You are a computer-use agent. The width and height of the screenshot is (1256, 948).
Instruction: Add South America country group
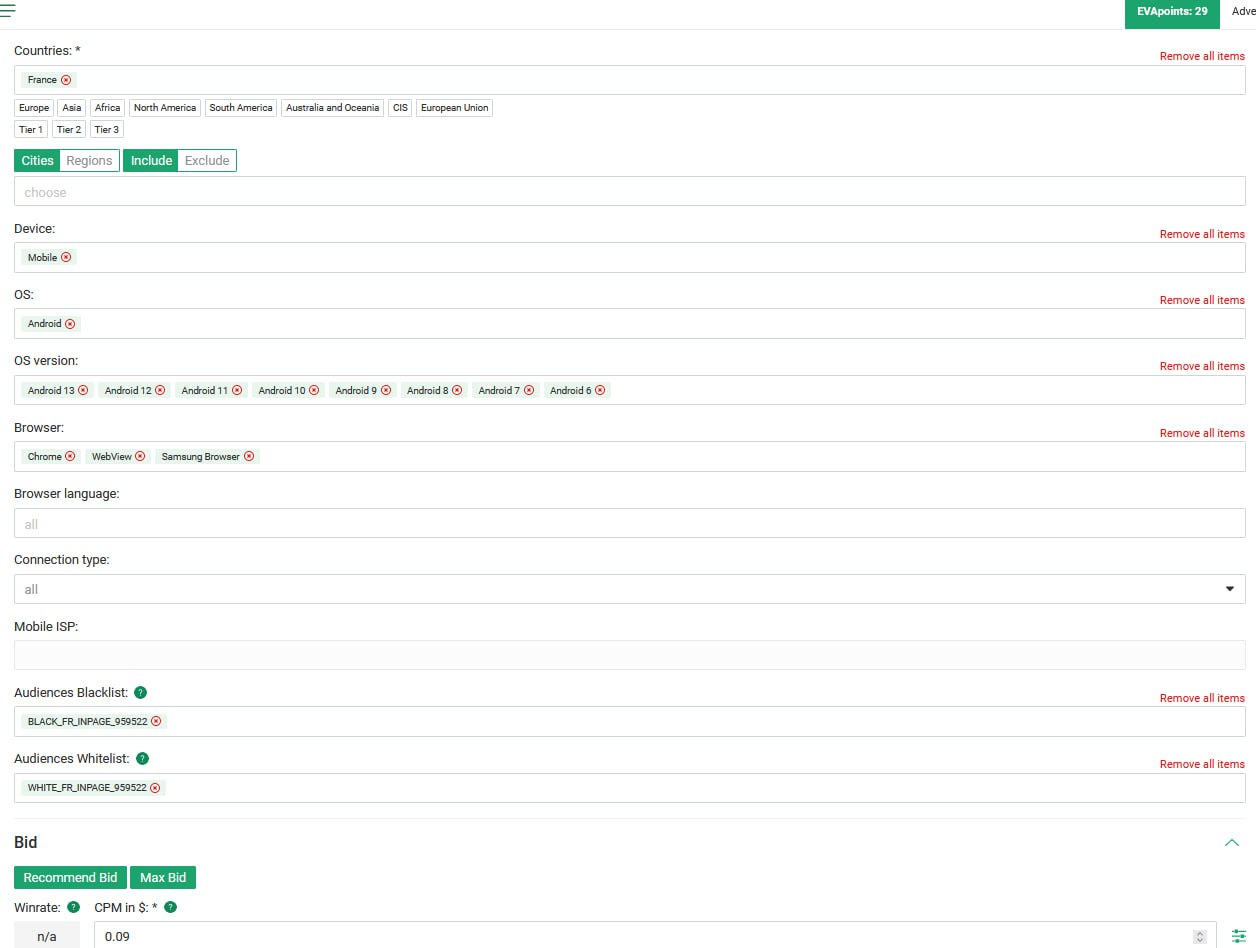[241, 108]
